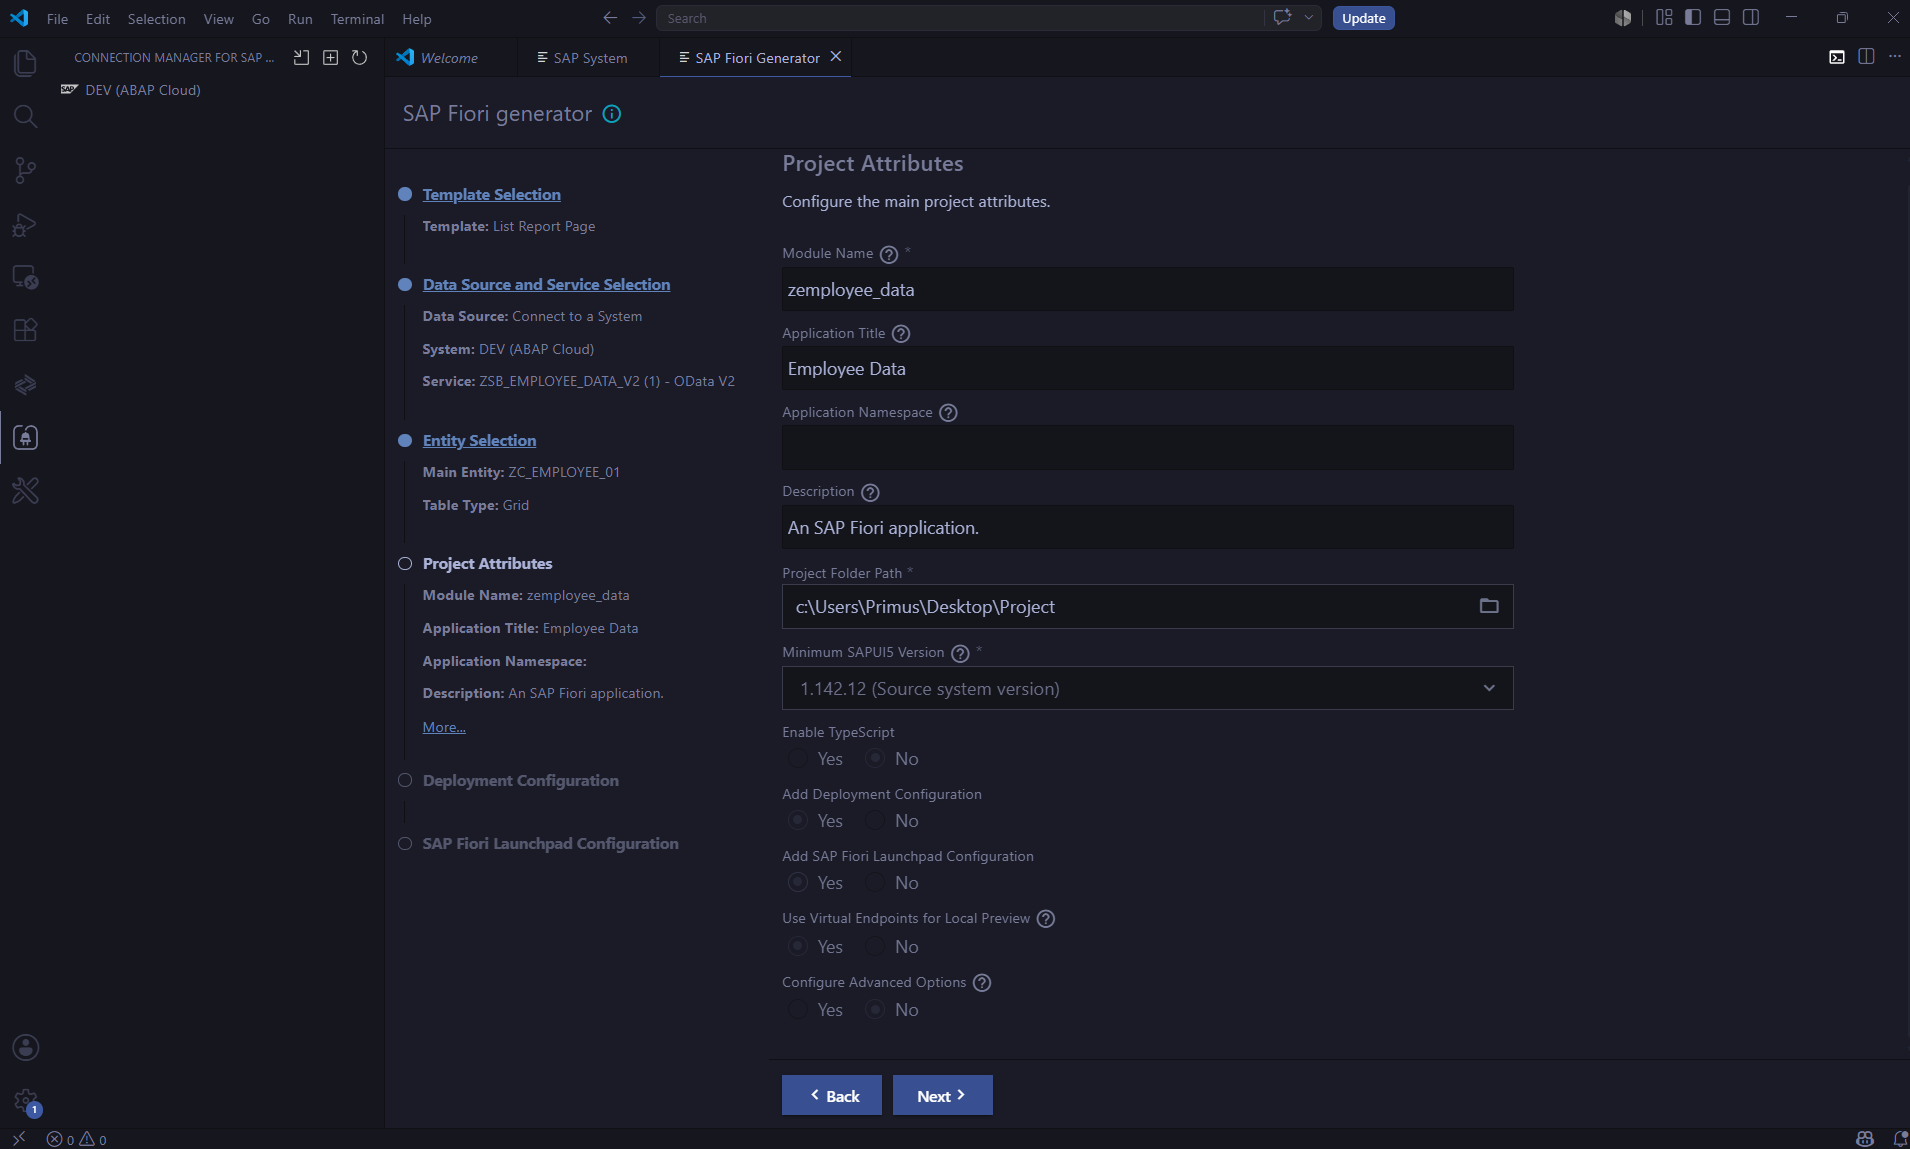The width and height of the screenshot is (1910, 1149).
Task: Open the chat dropdown arrow in title bar
Action: (1308, 18)
